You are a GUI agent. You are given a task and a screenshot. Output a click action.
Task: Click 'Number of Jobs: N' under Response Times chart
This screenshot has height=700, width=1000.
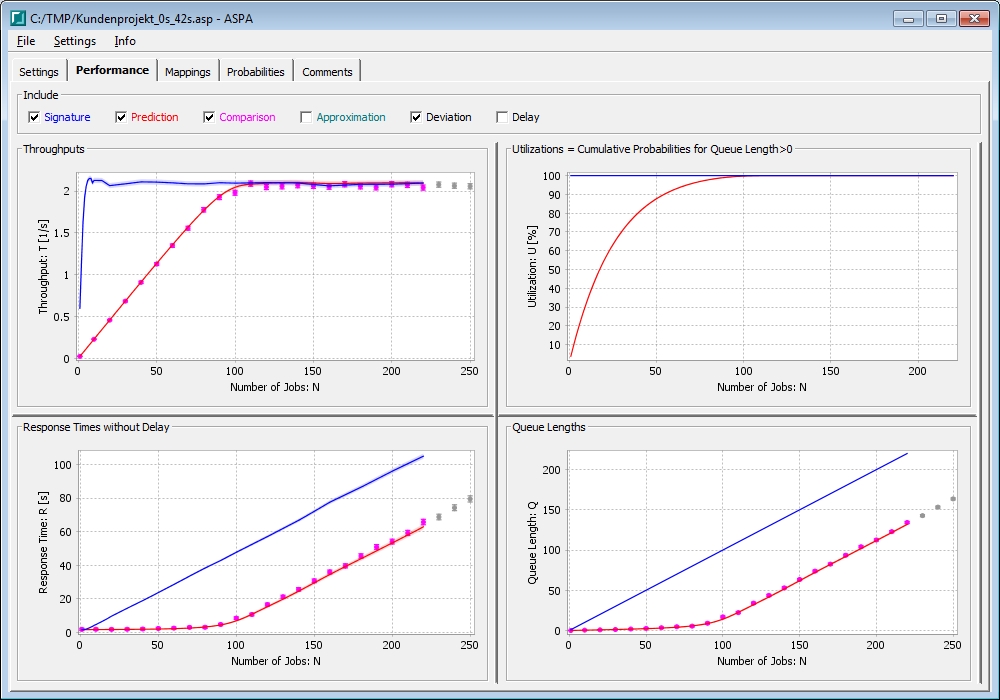click(x=276, y=661)
